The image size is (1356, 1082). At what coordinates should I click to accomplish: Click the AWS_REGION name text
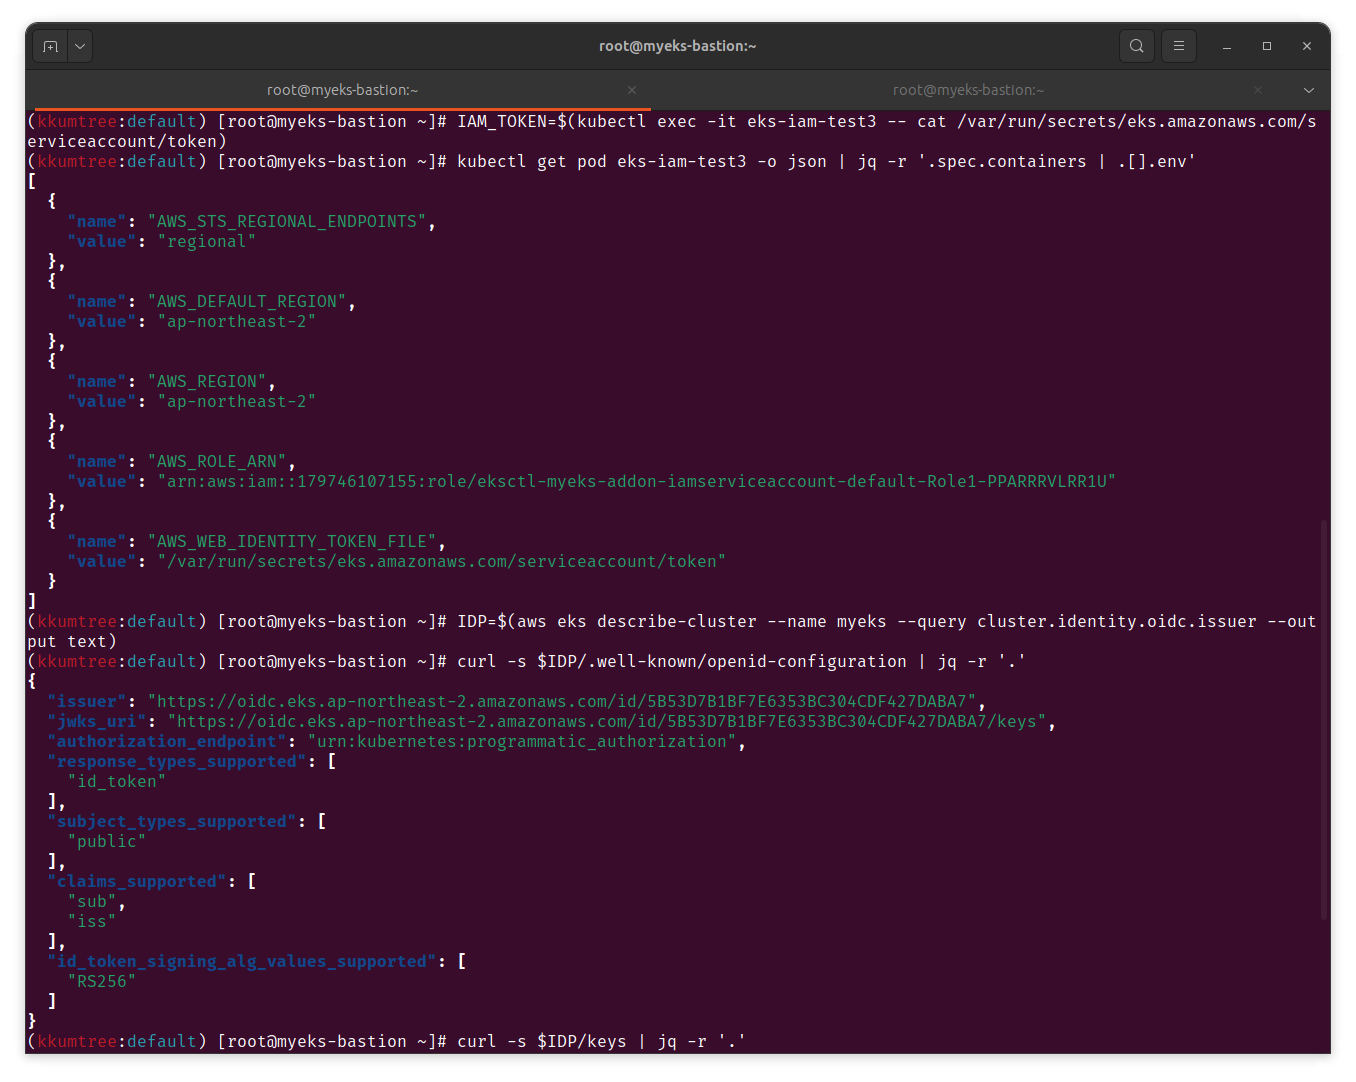[207, 382]
